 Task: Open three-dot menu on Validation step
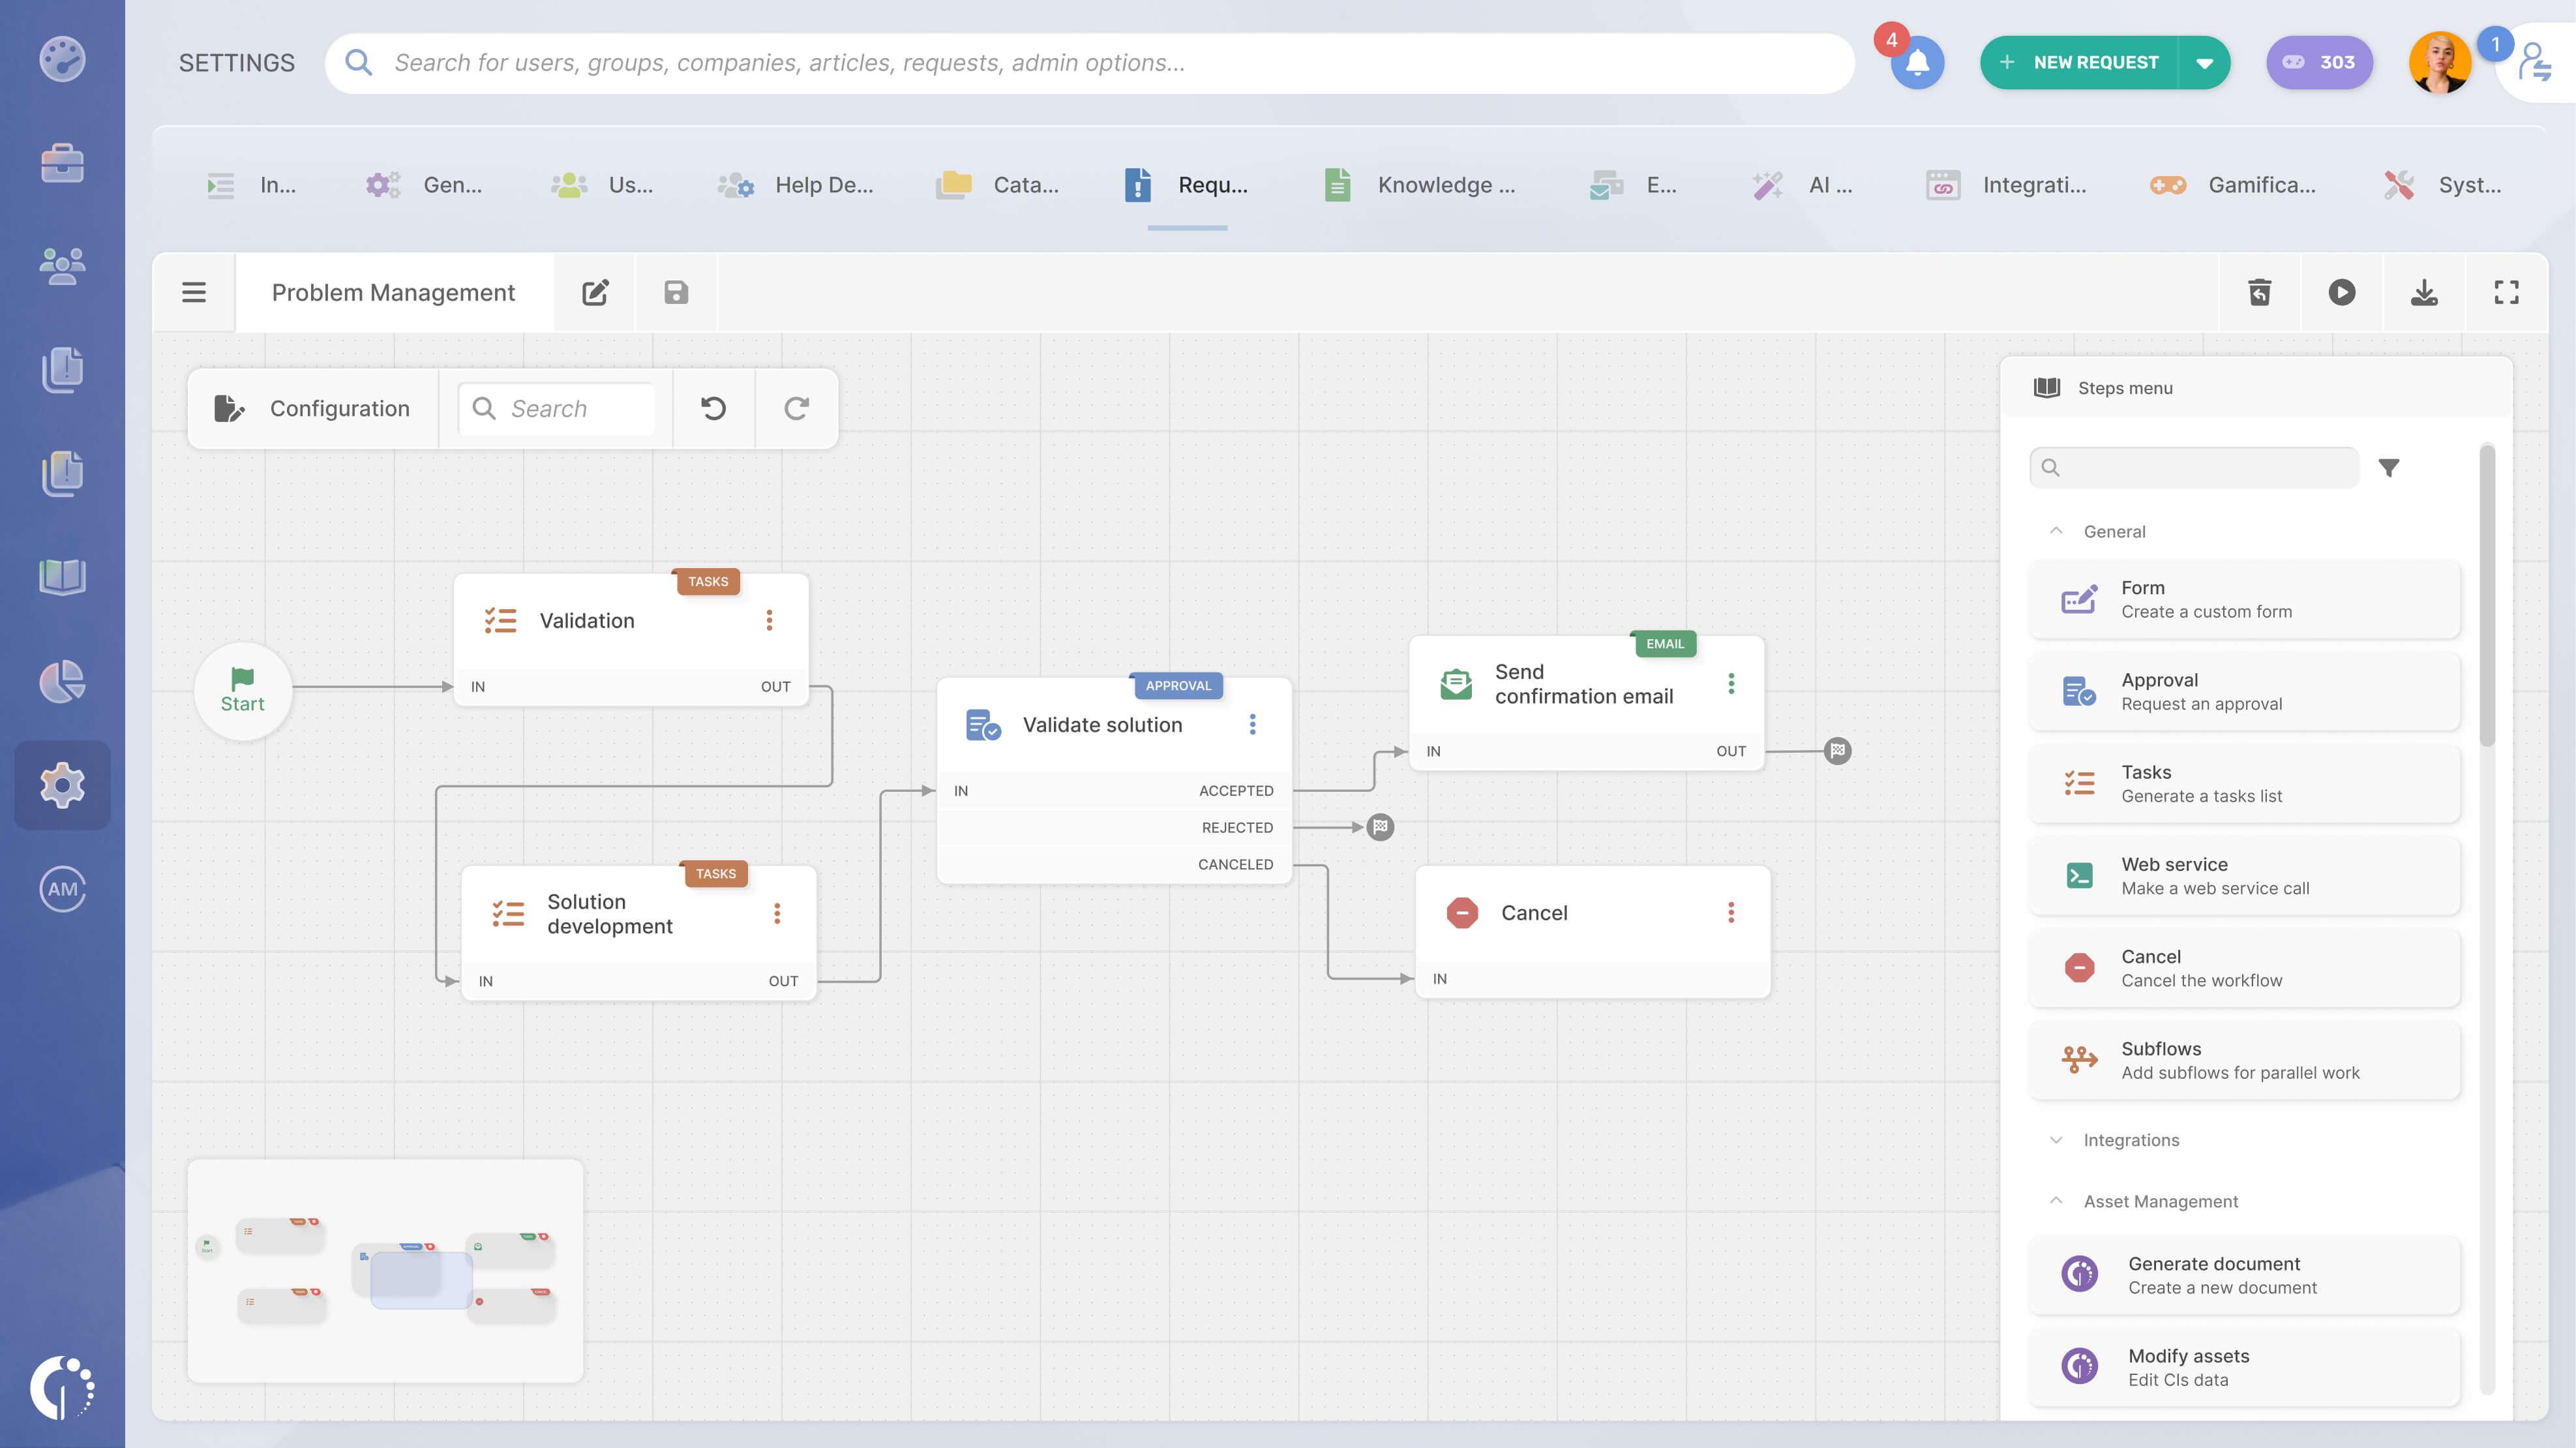coord(769,620)
